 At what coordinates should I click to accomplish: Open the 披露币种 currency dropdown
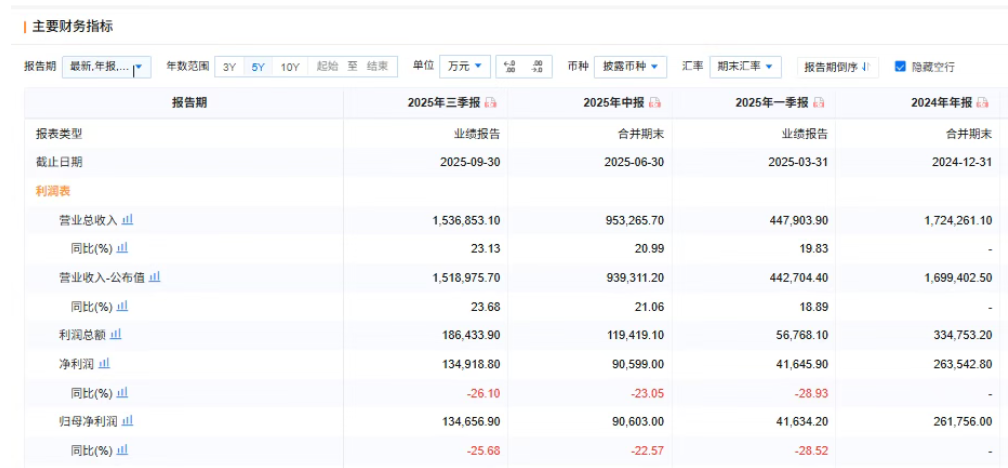tap(630, 66)
